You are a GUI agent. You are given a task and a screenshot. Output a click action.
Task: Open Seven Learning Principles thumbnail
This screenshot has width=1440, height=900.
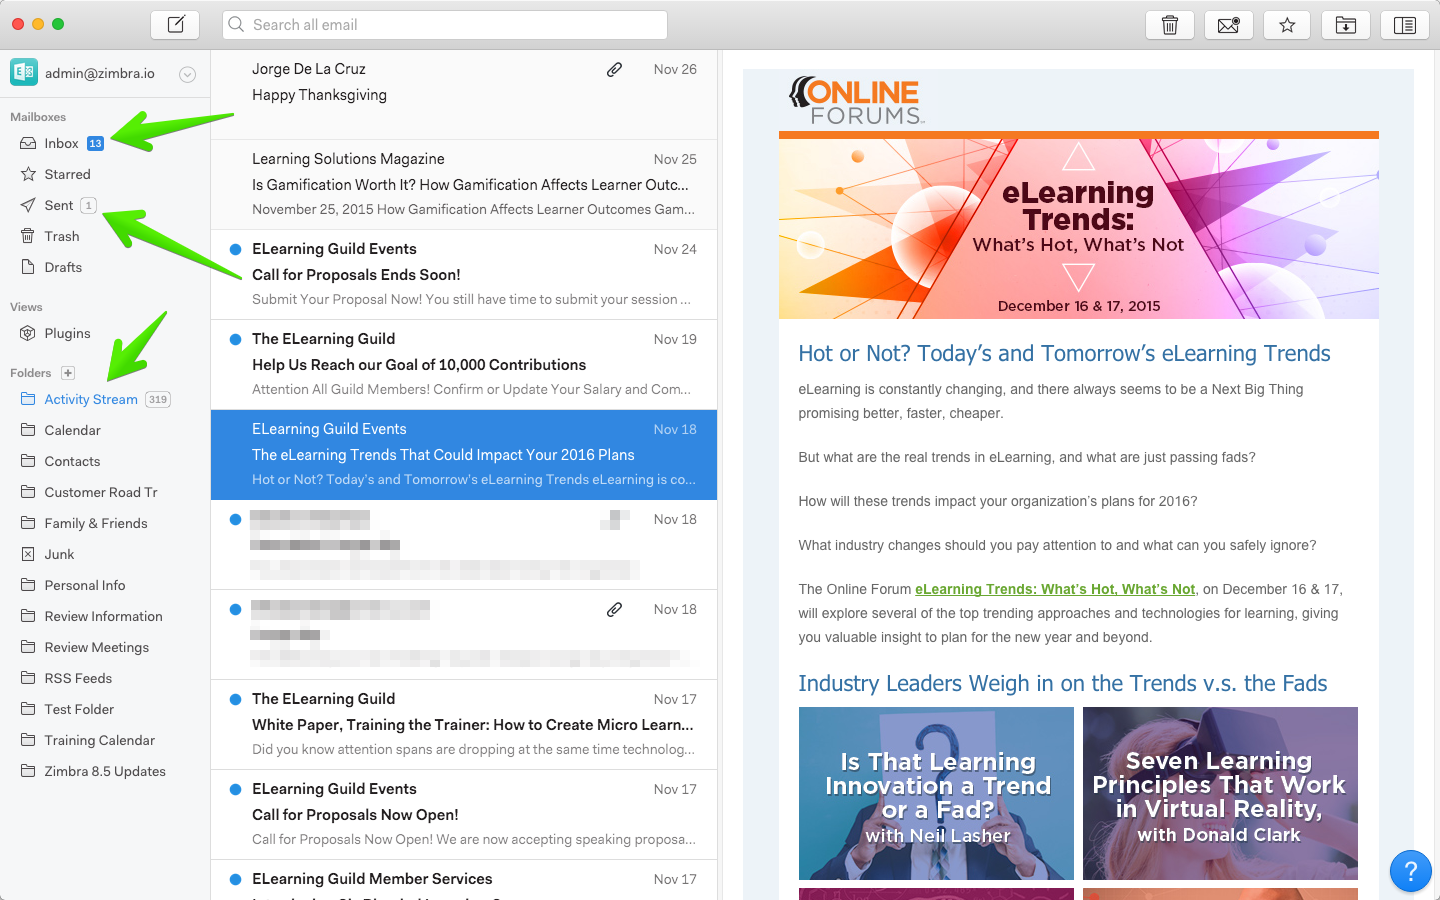tap(1220, 793)
